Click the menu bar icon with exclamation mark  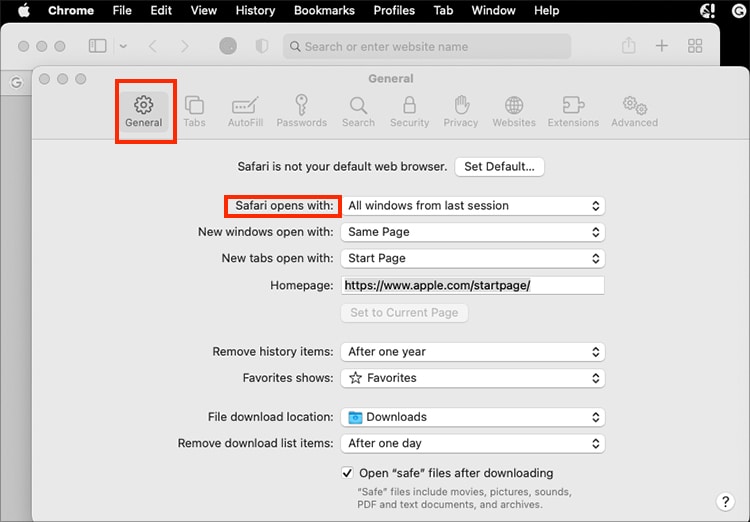click(x=707, y=11)
